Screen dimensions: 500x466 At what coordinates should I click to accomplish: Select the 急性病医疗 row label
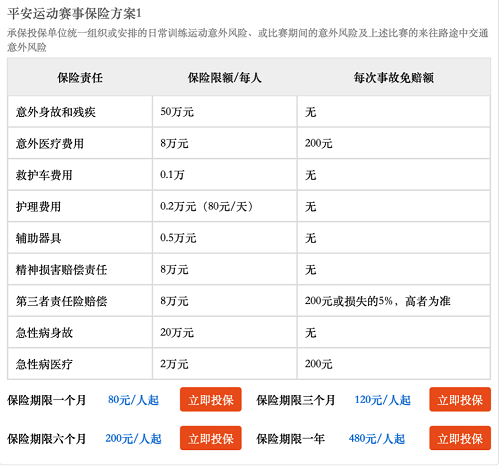tap(44, 364)
